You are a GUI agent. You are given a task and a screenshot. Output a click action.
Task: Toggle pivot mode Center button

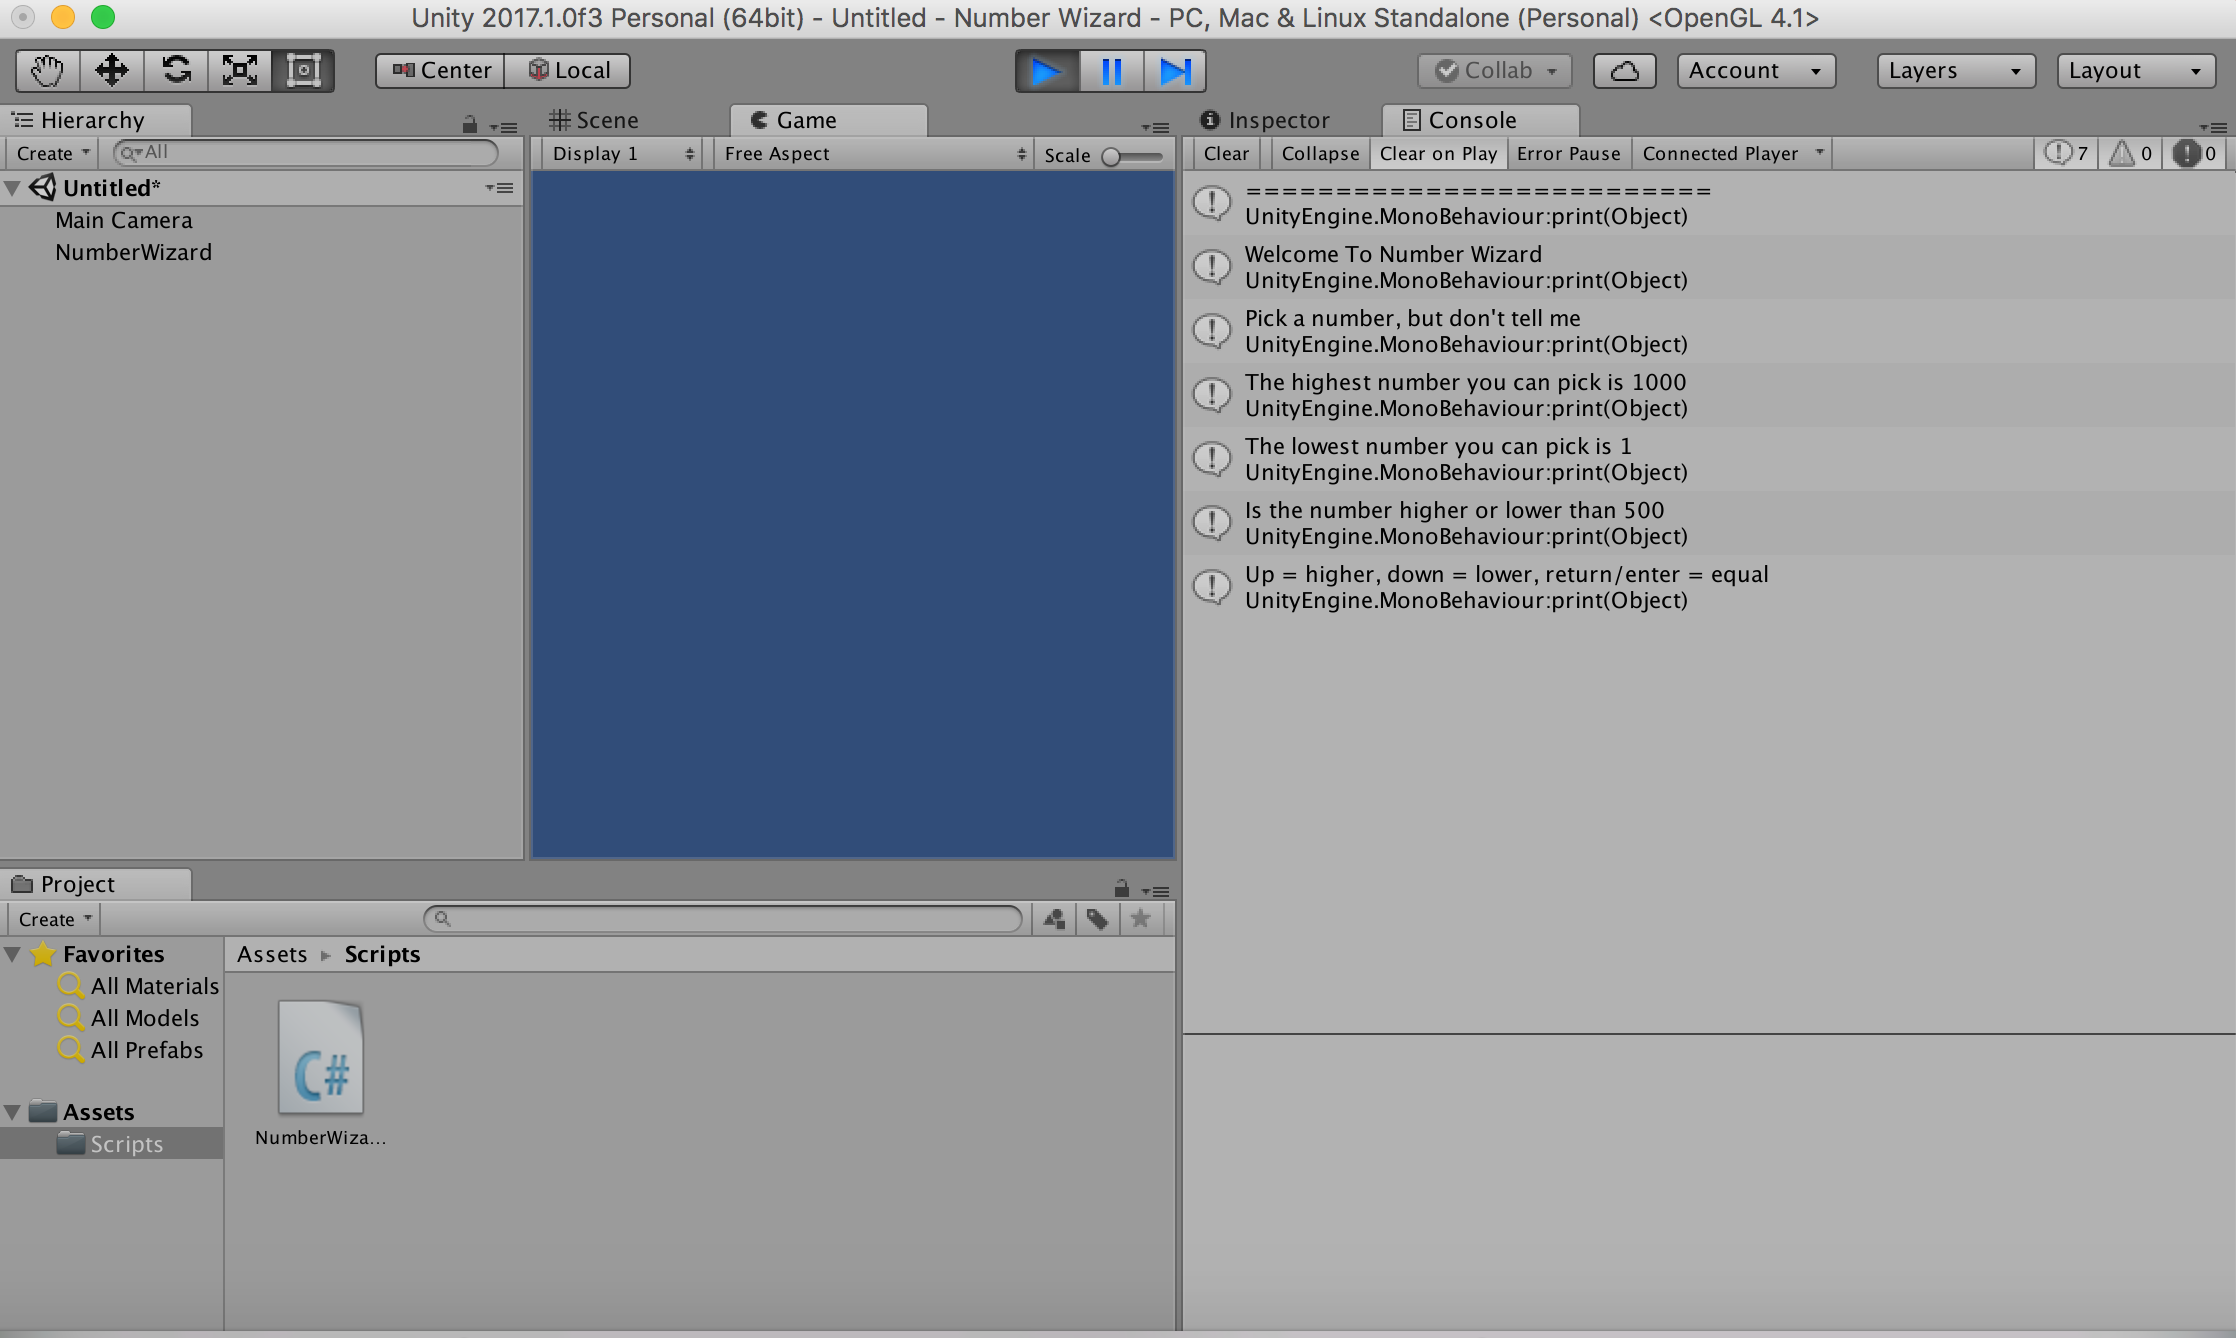point(441,71)
